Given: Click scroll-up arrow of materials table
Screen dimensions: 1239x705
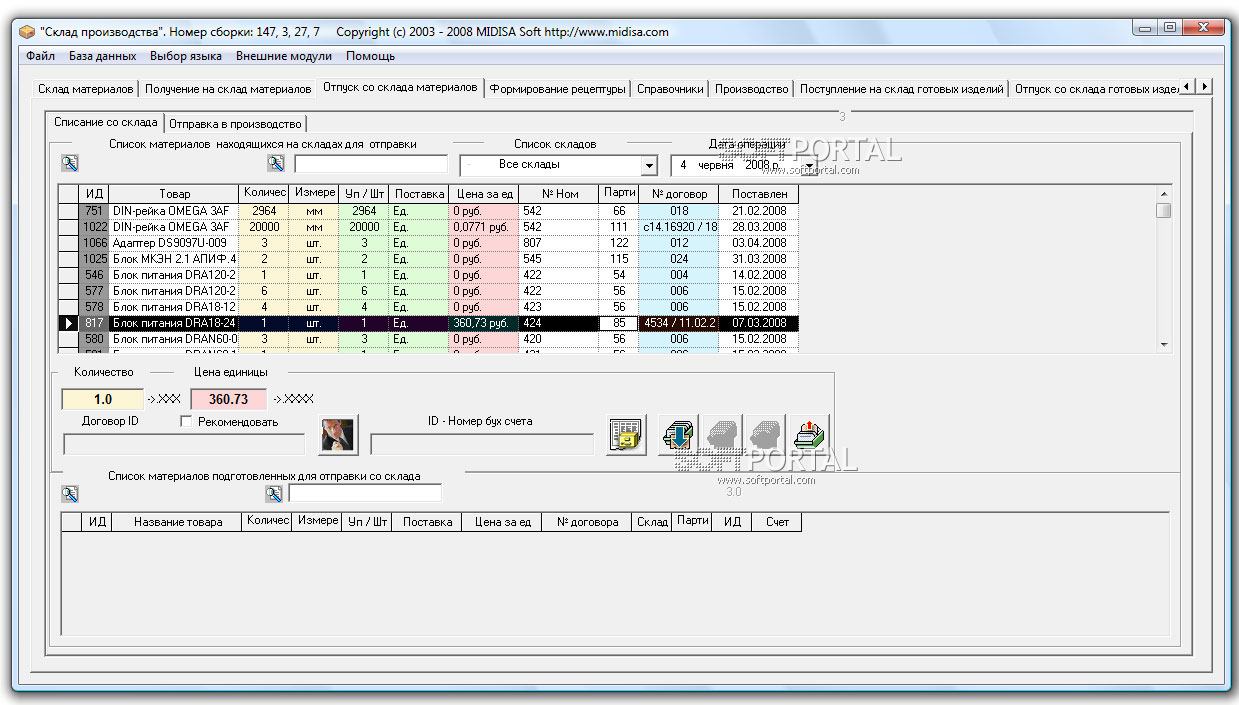Looking at the screenshot, I should 1163,193.
